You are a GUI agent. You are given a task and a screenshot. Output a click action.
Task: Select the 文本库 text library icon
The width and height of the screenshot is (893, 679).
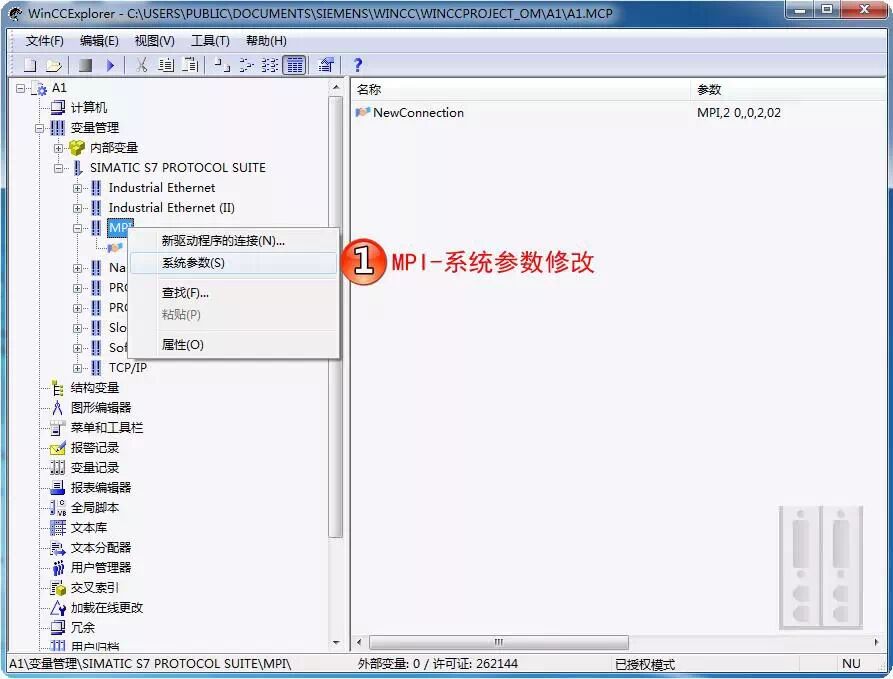pos(58,527)
